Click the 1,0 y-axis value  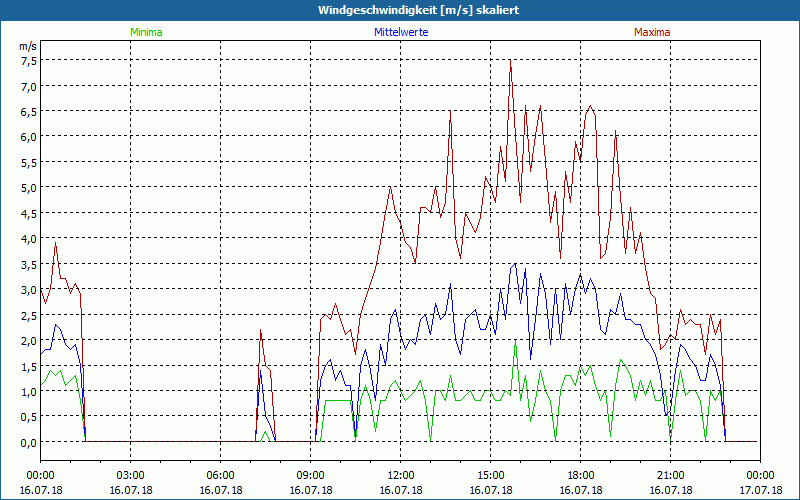coord(29,391)
